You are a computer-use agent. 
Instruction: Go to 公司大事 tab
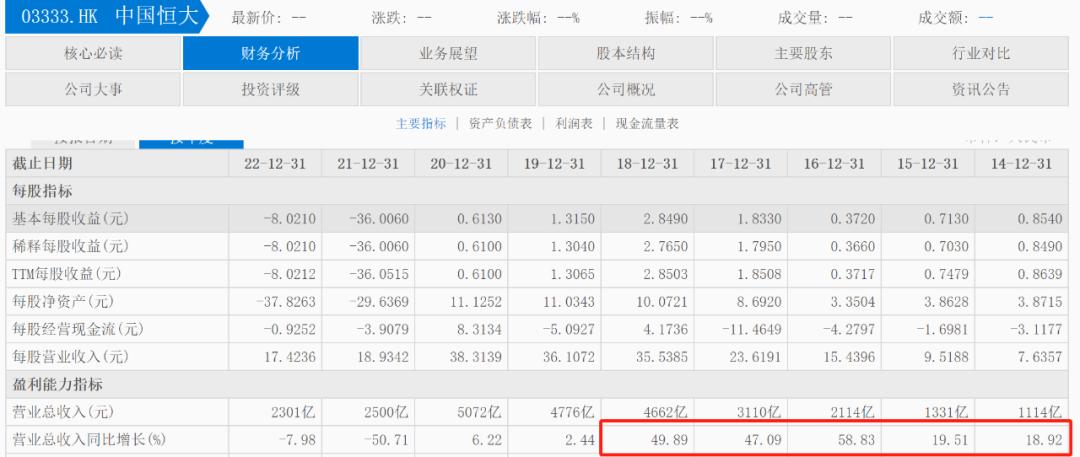click(x=93, y=89)
